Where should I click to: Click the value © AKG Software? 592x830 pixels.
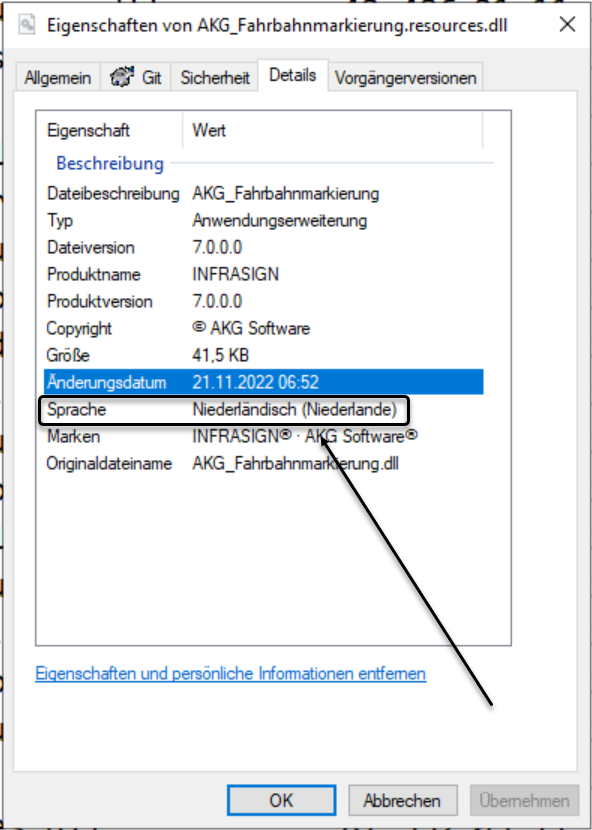tap(251, 328)
